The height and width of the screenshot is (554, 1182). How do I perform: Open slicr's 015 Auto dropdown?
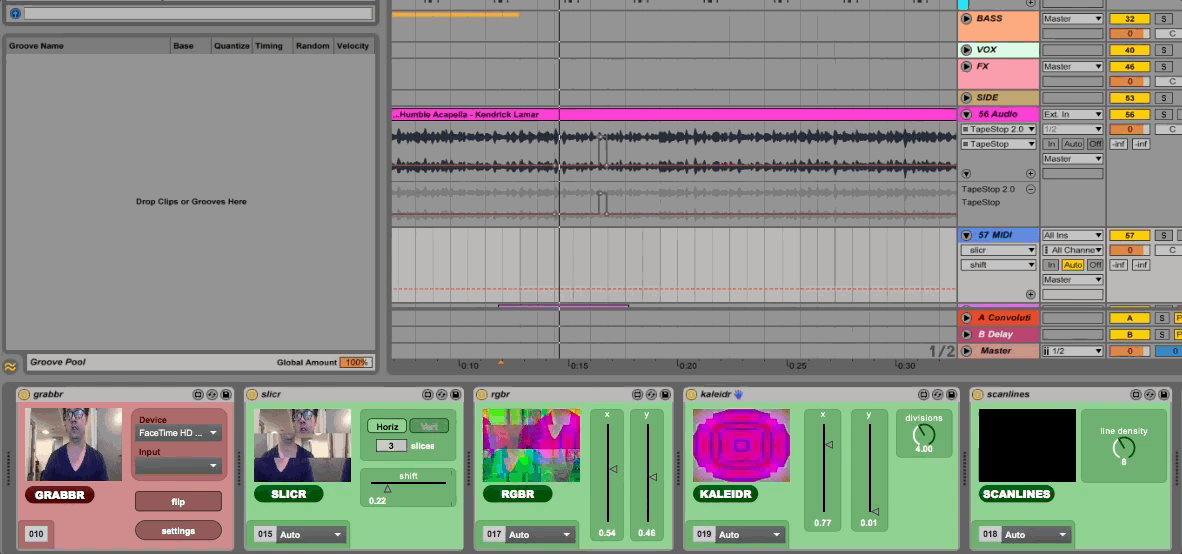click(311, 535)
